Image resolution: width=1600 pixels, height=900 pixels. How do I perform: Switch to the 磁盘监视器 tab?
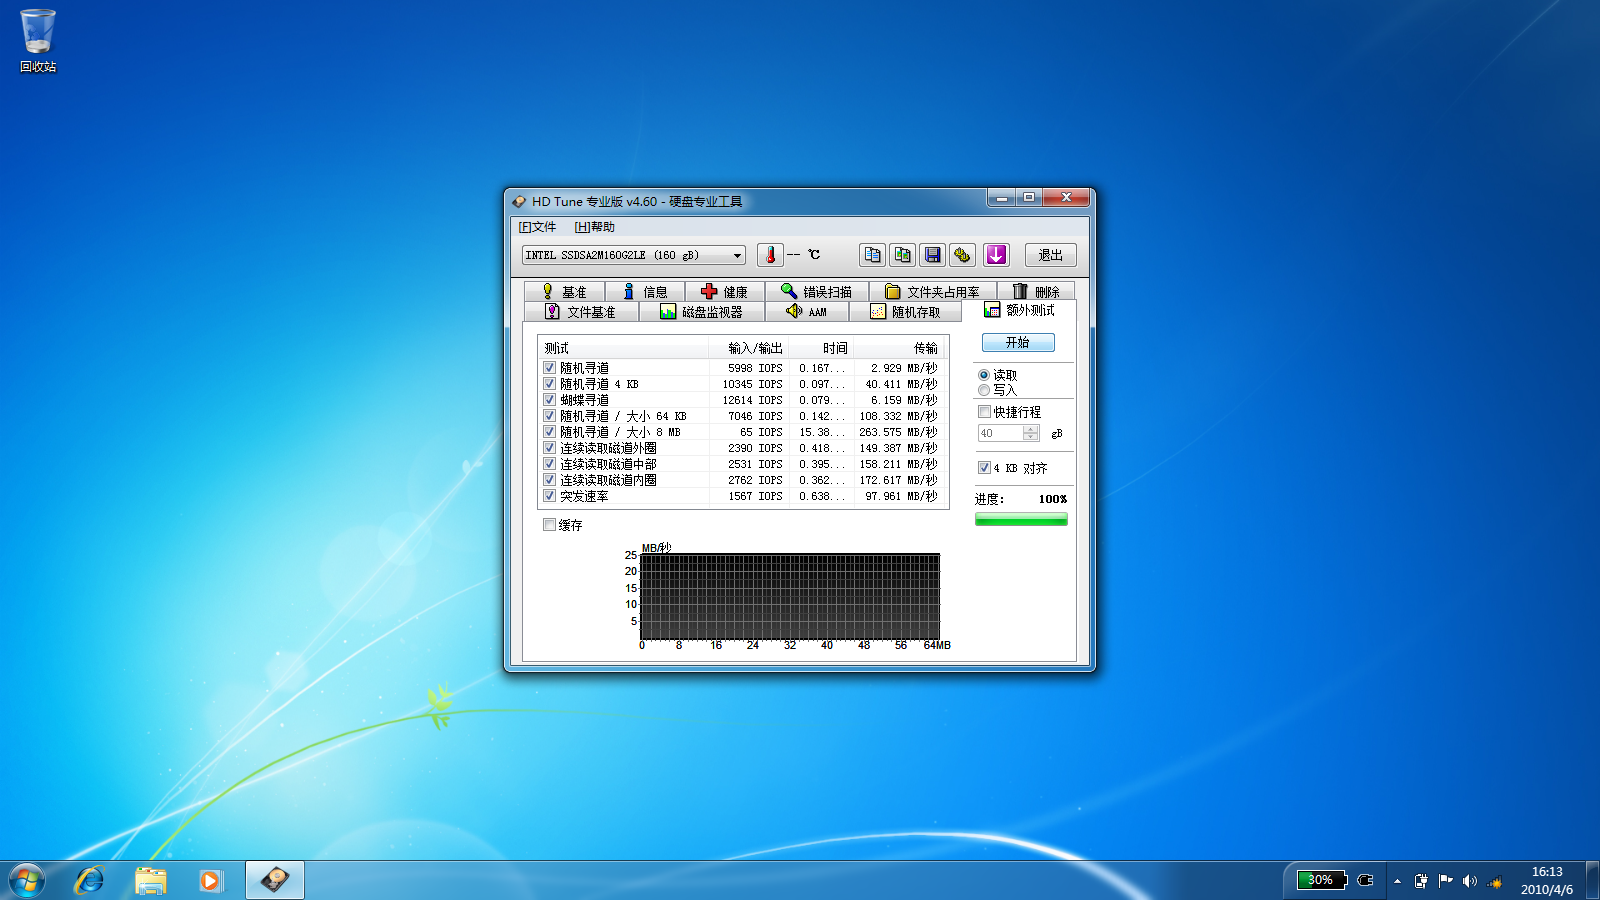[702, 312]
